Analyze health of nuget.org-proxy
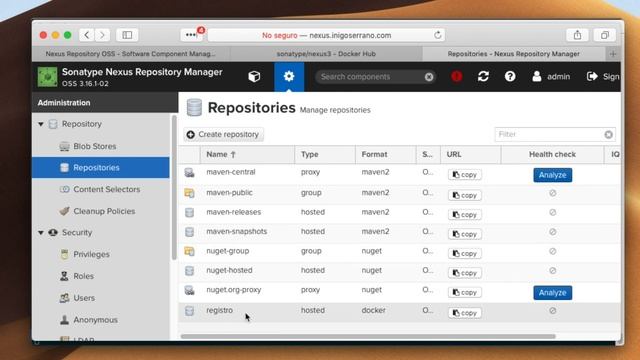Viewport: 640px width, 360px height. [x=552, y=293]
